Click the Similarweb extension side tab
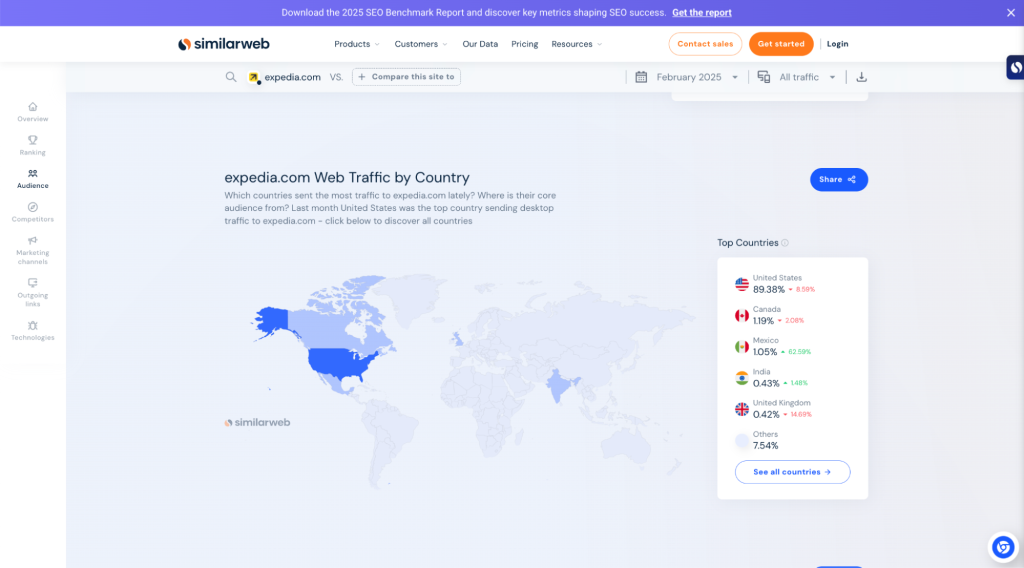1024x568 pixels. point(1016,67)
